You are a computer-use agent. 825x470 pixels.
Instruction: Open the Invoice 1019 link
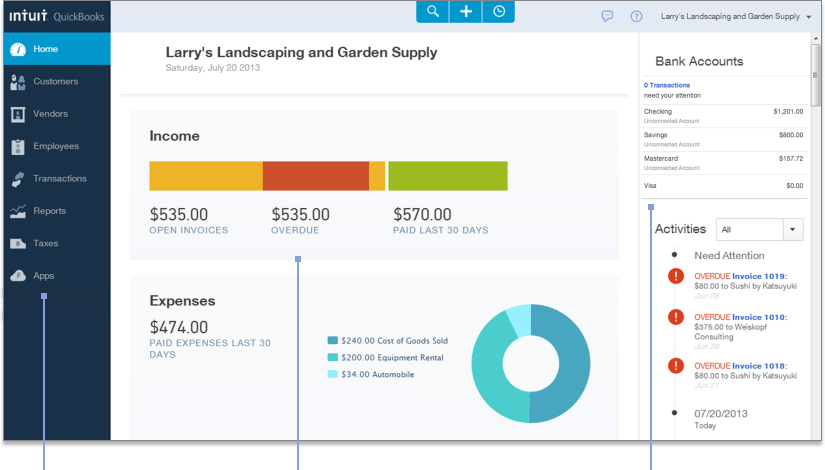click(759, 276)
